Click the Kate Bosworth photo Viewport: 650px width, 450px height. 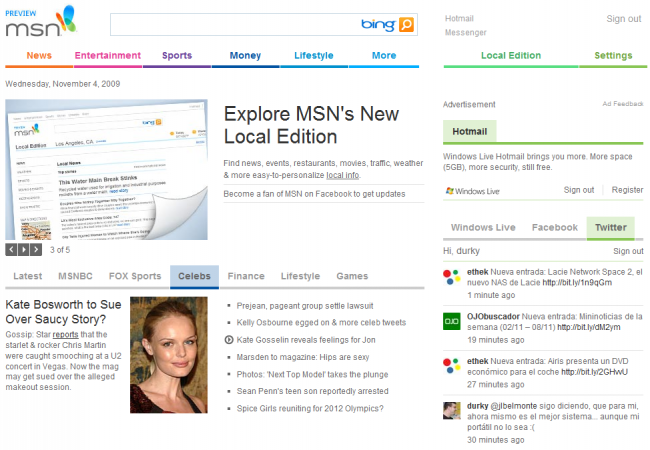[x=169, y=355]
